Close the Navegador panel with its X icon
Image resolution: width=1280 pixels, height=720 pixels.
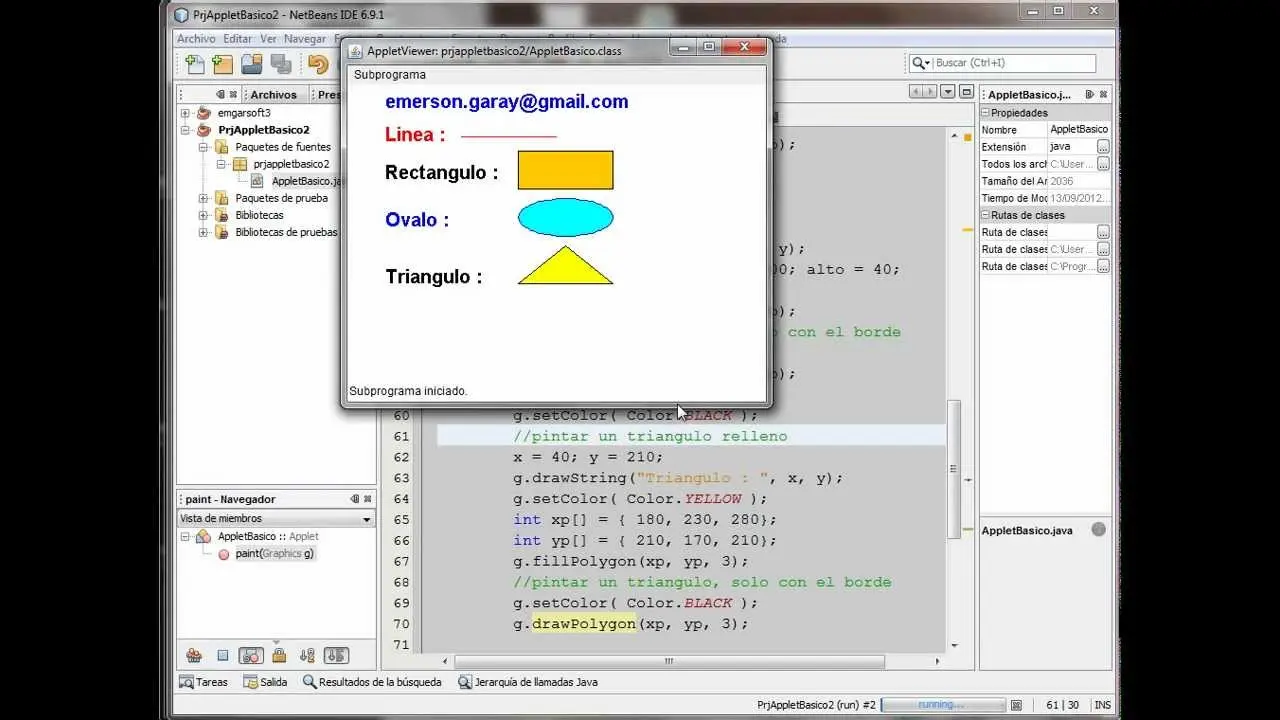[x=368, y=499]
